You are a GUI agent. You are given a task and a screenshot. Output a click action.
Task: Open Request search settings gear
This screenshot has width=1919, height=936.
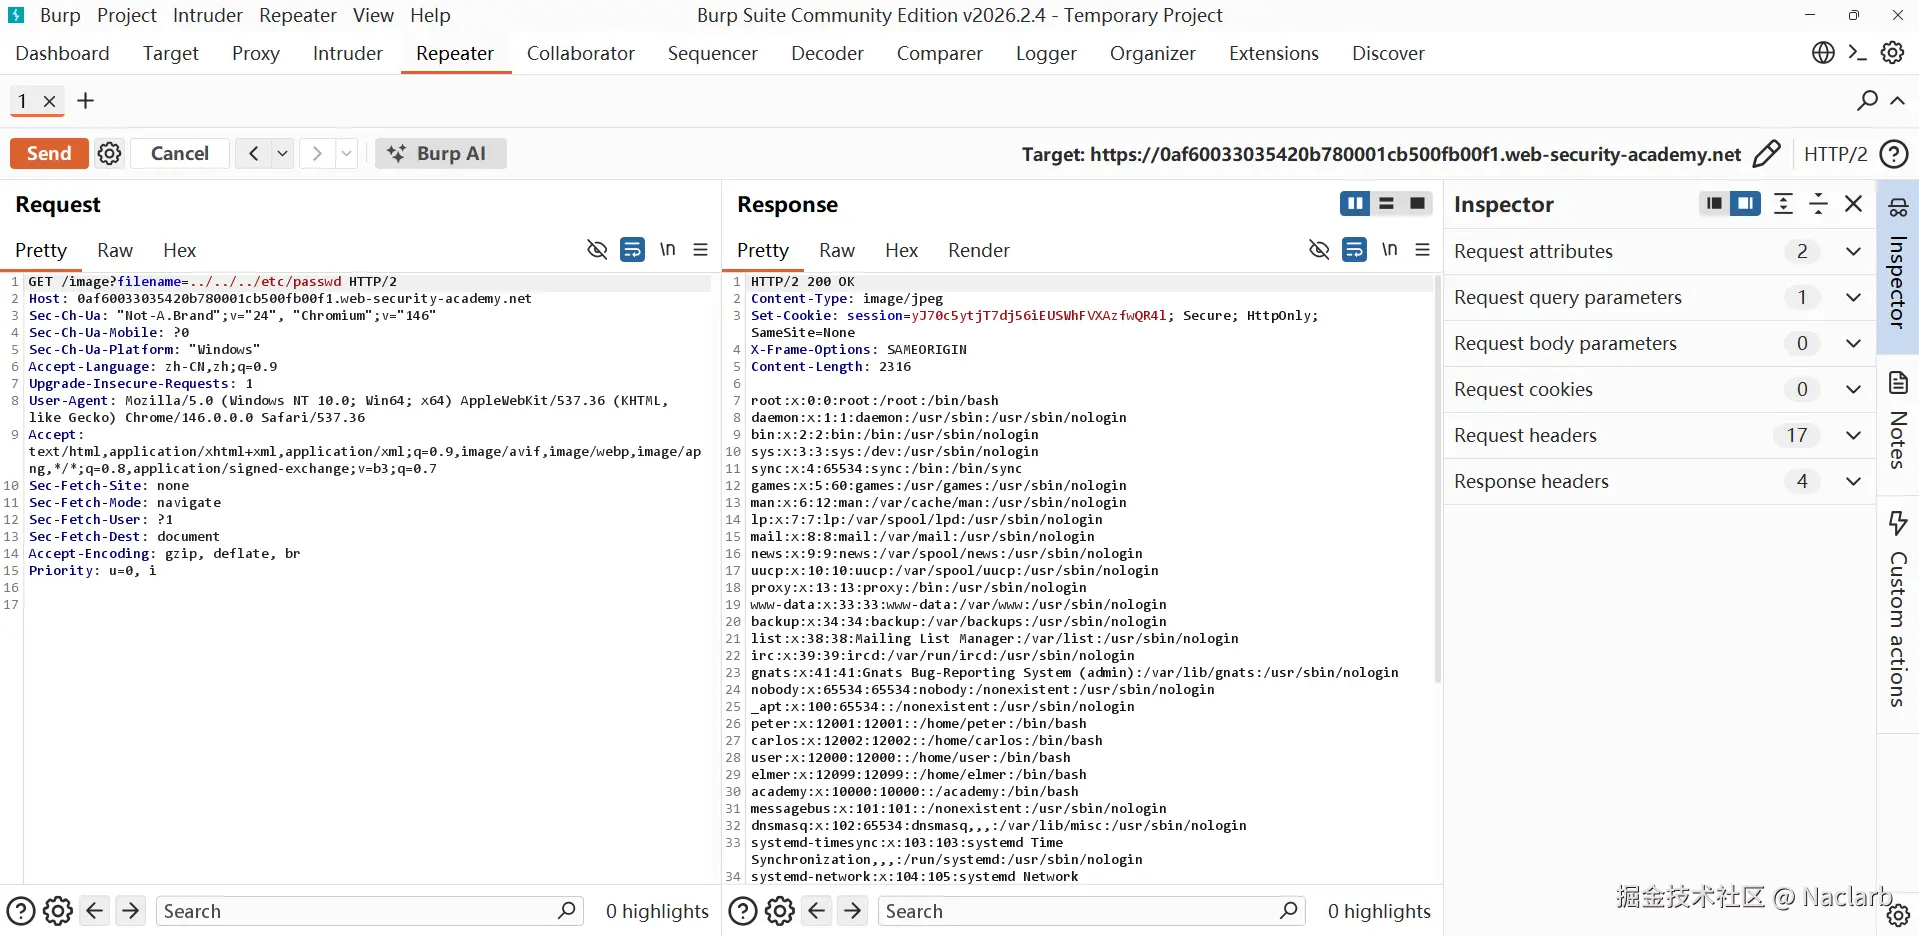tap(58, 911)
